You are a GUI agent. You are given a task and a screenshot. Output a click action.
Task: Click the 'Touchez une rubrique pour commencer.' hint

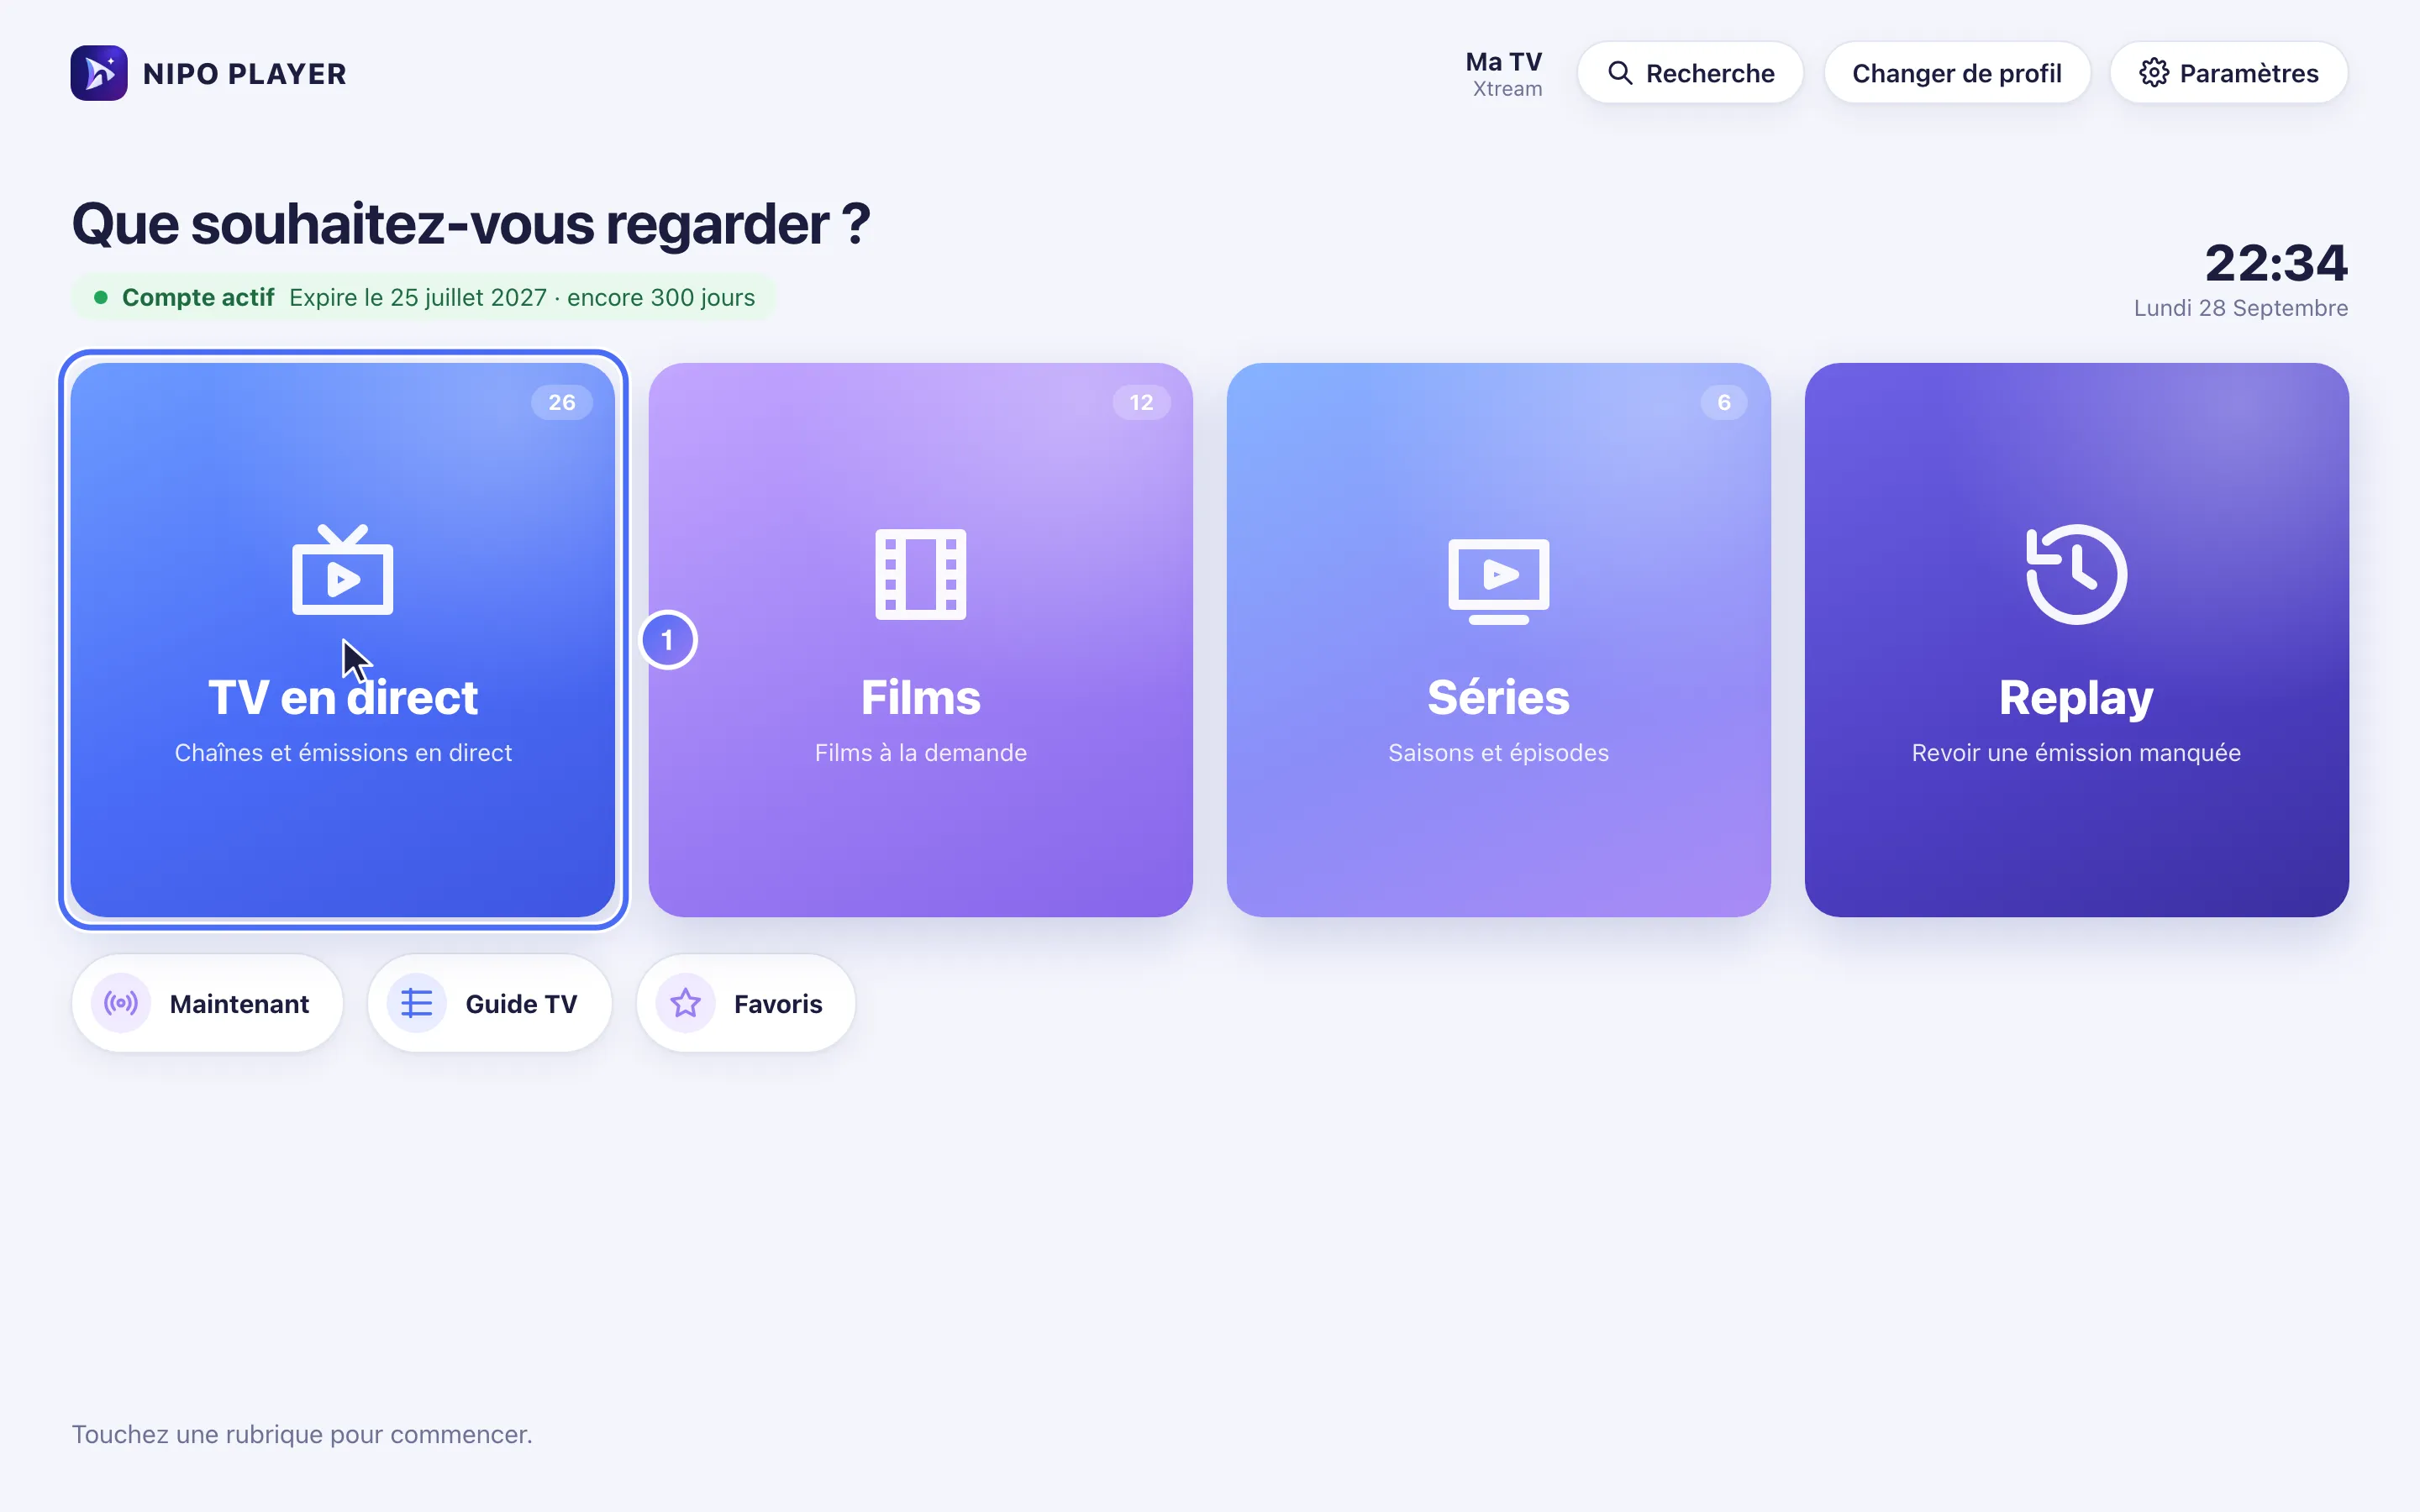pos(302,1435)
